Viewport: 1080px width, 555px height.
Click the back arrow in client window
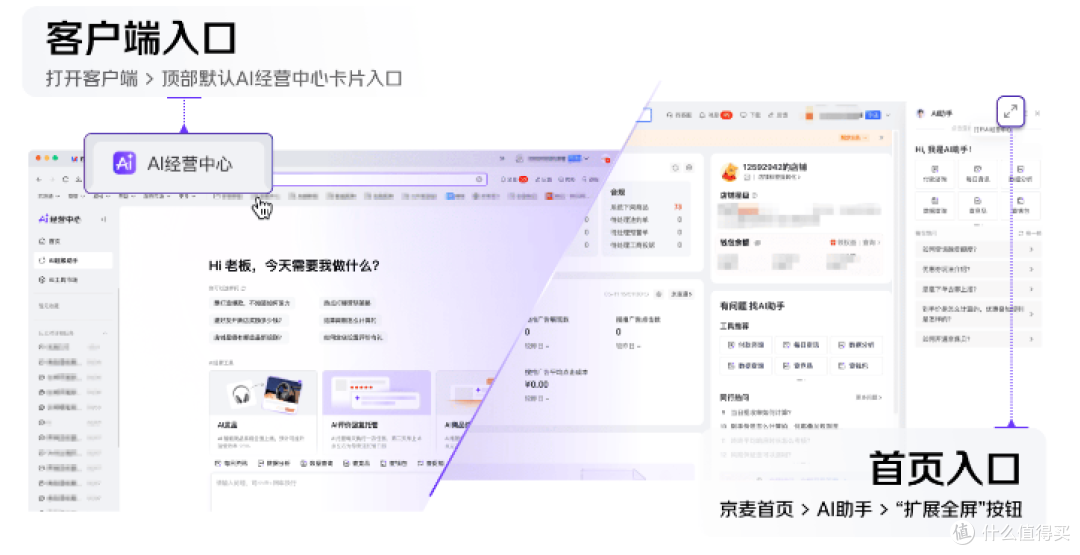(x=39, y=179)
